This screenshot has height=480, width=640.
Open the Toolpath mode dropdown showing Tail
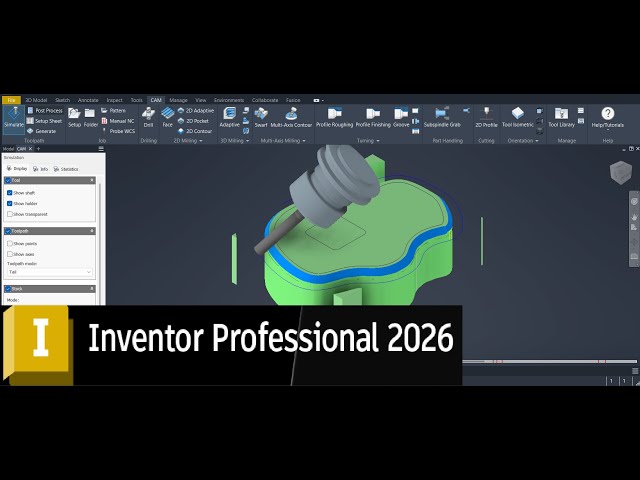(x=50, y=272)
